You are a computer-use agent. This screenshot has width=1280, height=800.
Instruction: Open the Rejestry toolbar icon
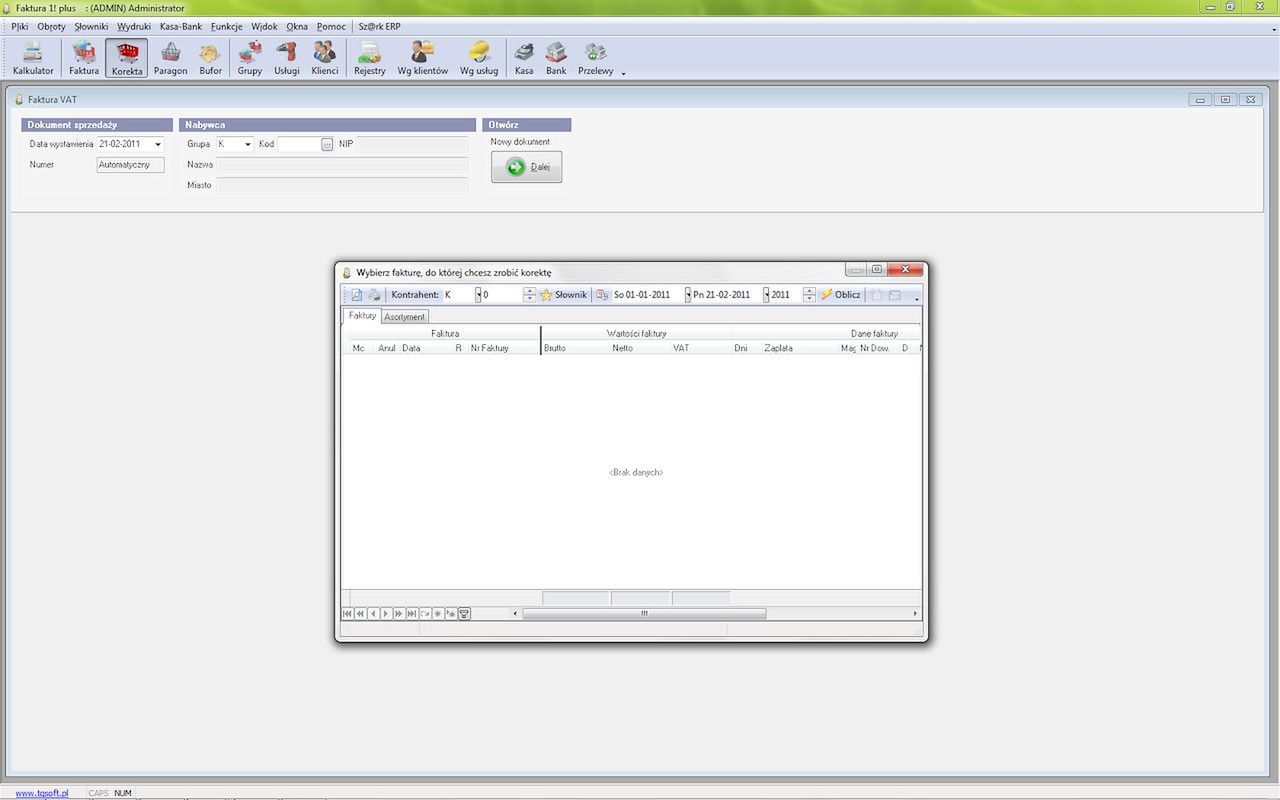point(370,59)
